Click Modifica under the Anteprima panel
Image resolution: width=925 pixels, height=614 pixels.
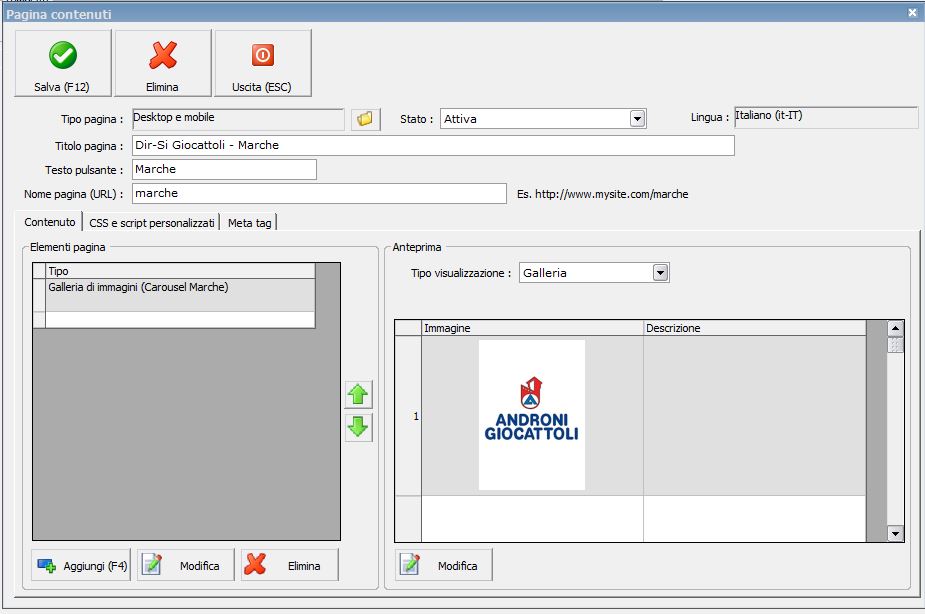click(x=444, y=565)
